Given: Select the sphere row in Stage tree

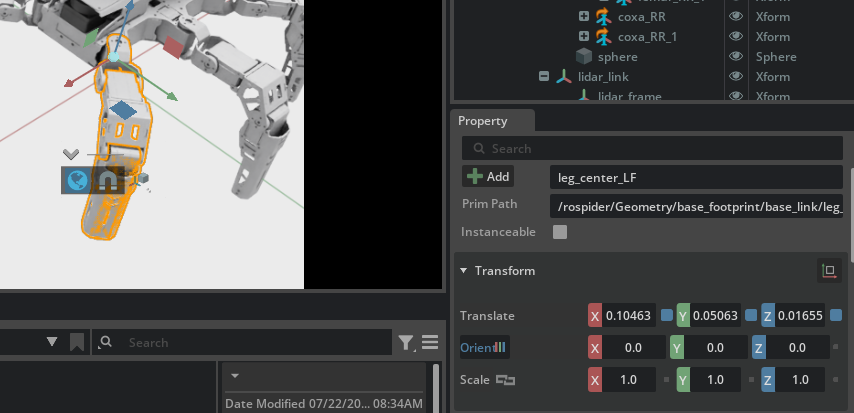Looking at the screenshot, I should [618, 57].
